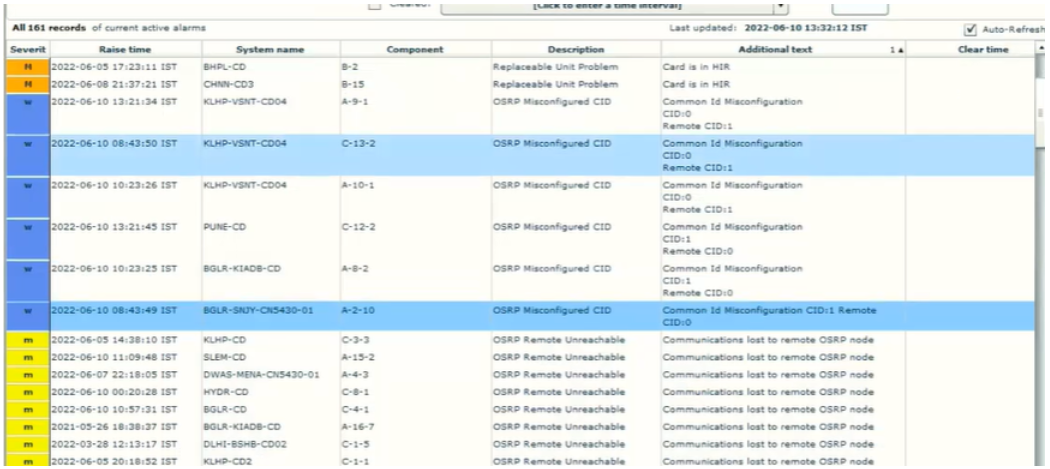The height and width of the screenshot is (469, 1050).
Task: Click the blue severity badge for PUNE-CD
Action: [x=27, y=238]
